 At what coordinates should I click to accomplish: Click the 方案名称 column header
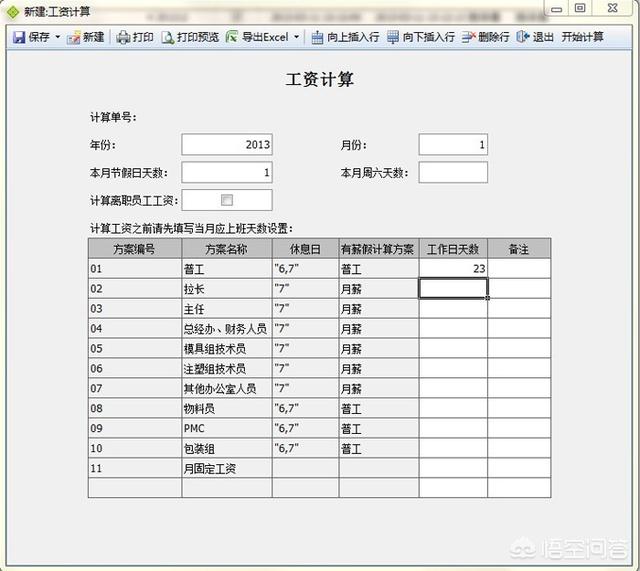tap(226, 249)
